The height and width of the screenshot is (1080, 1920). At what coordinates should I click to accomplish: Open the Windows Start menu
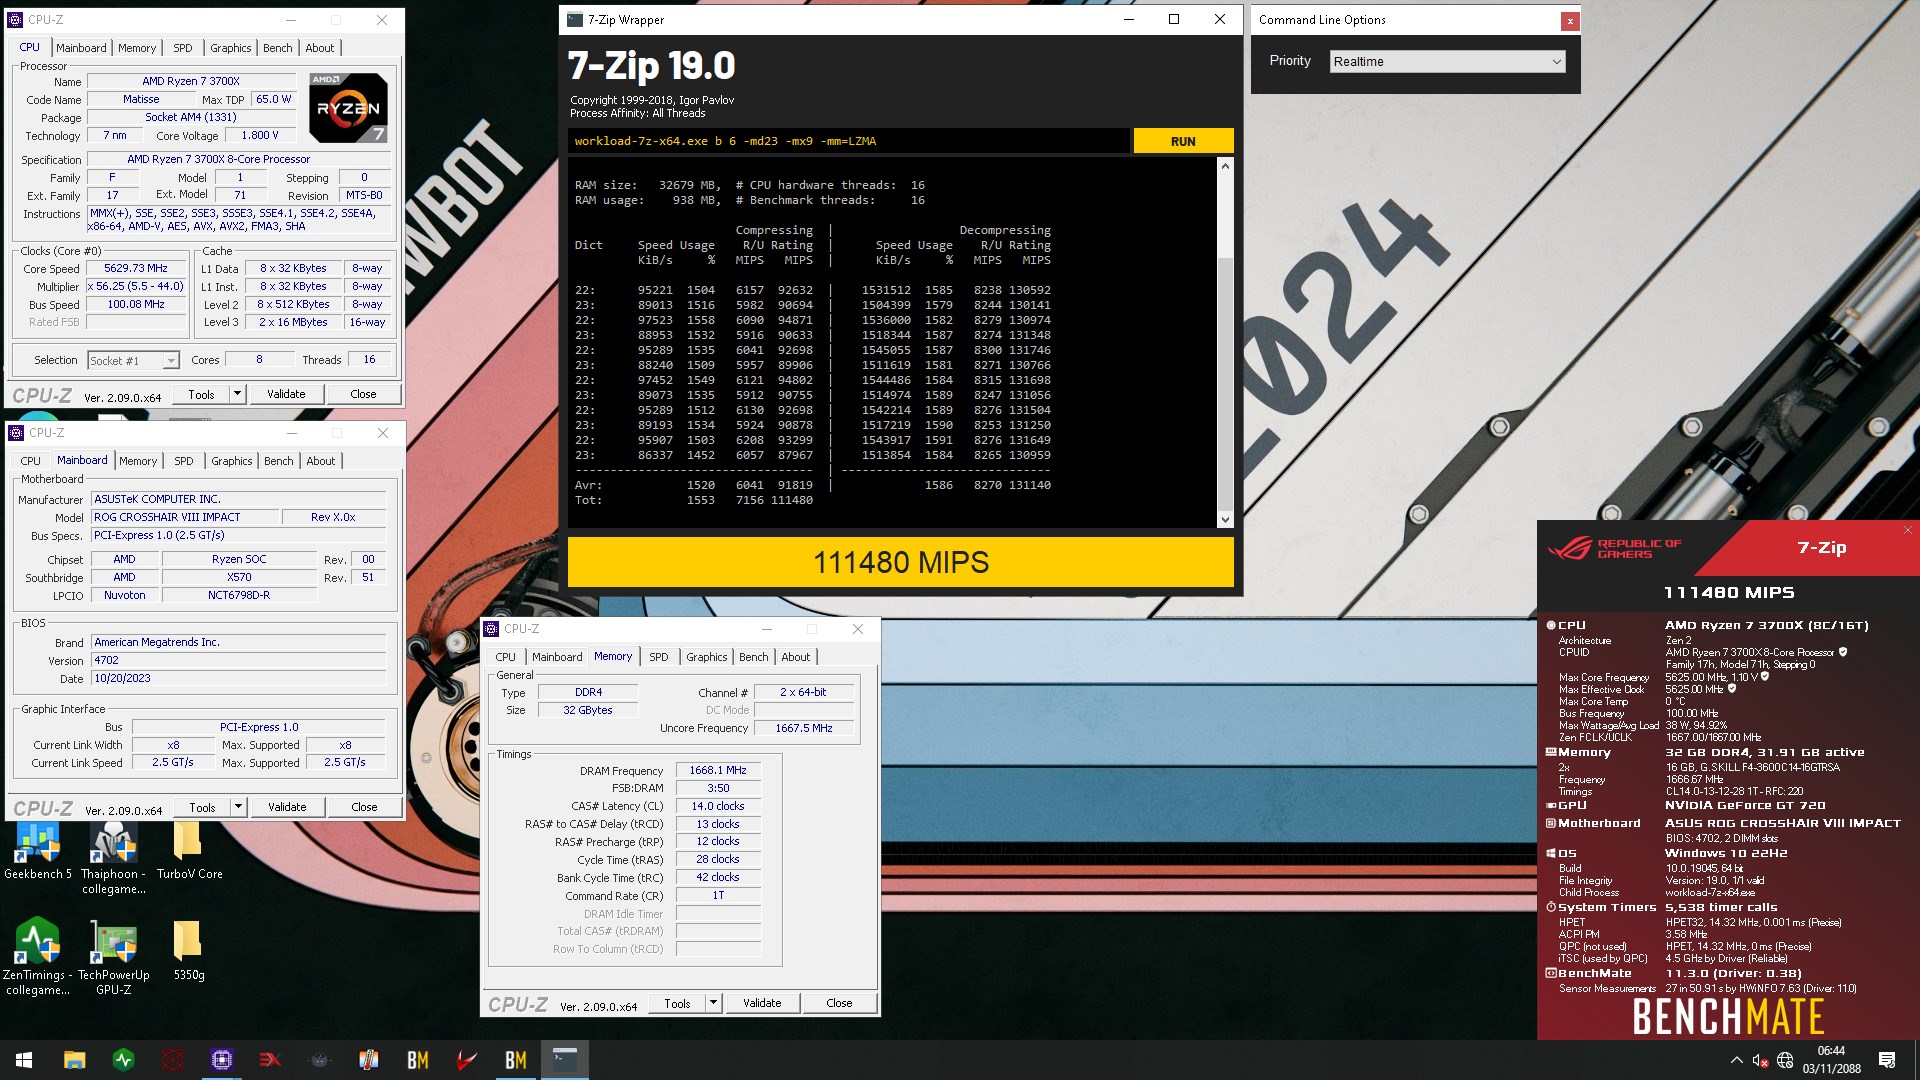[x=24, y=1060]
